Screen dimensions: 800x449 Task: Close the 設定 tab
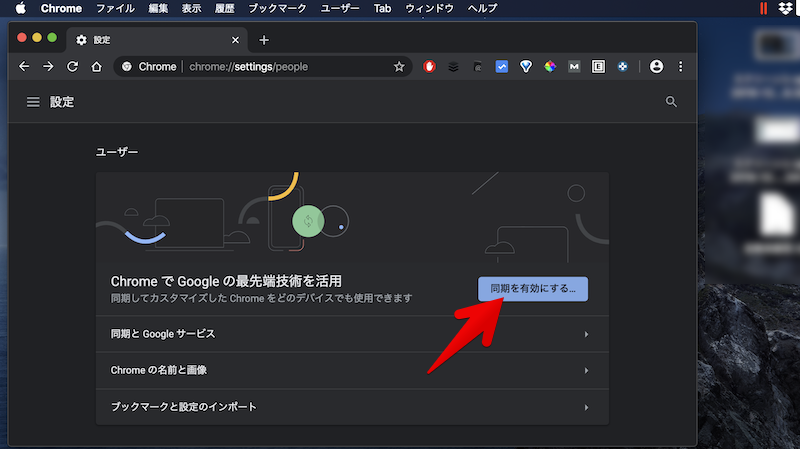pos(236,40)
